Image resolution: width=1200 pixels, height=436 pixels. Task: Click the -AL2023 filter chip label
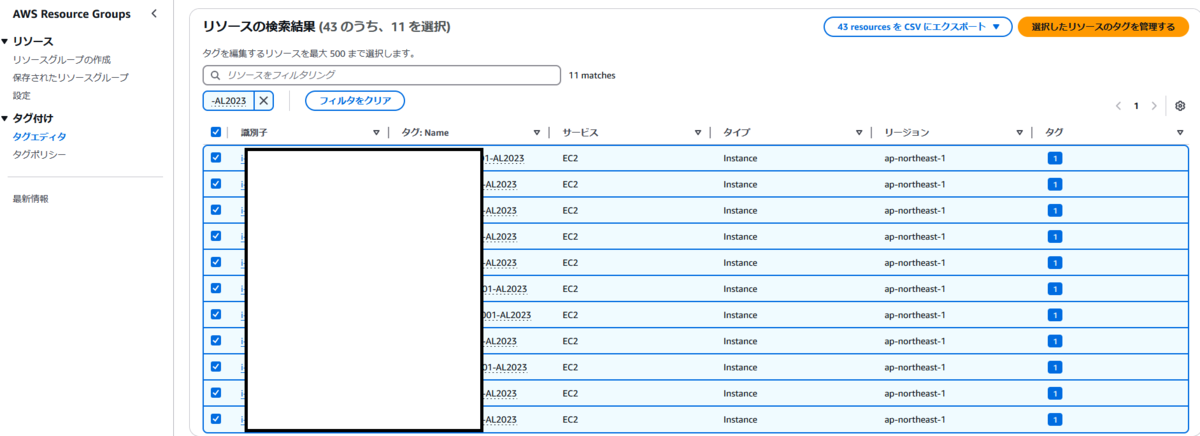tap(228, 100)
